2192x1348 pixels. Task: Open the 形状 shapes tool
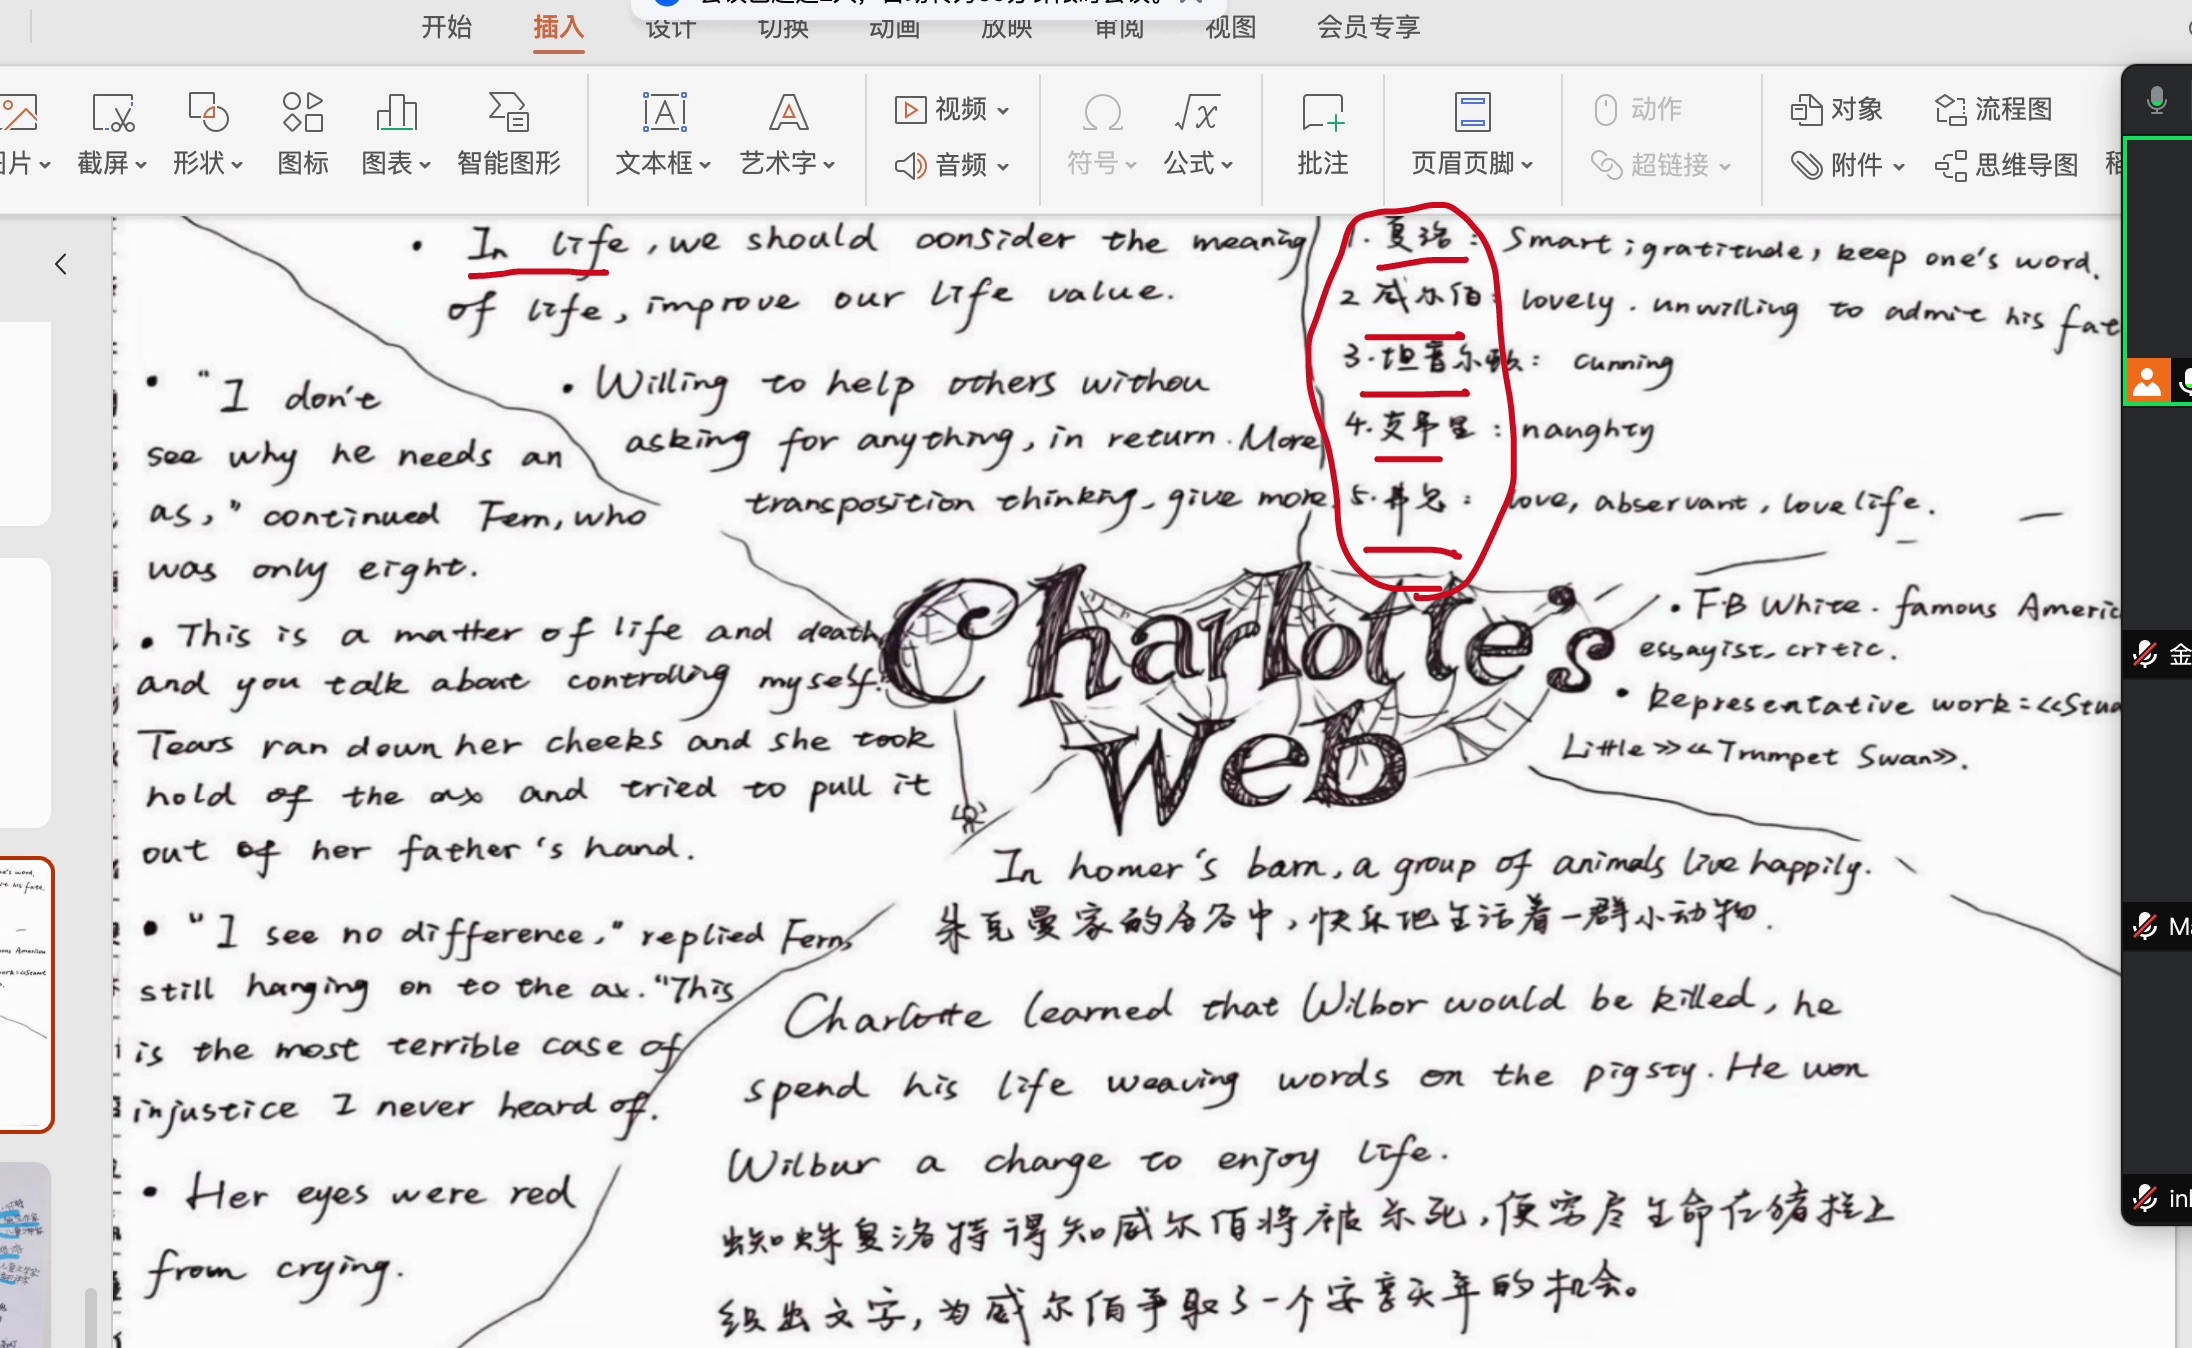pyautogui.click(x=208, y=114)
